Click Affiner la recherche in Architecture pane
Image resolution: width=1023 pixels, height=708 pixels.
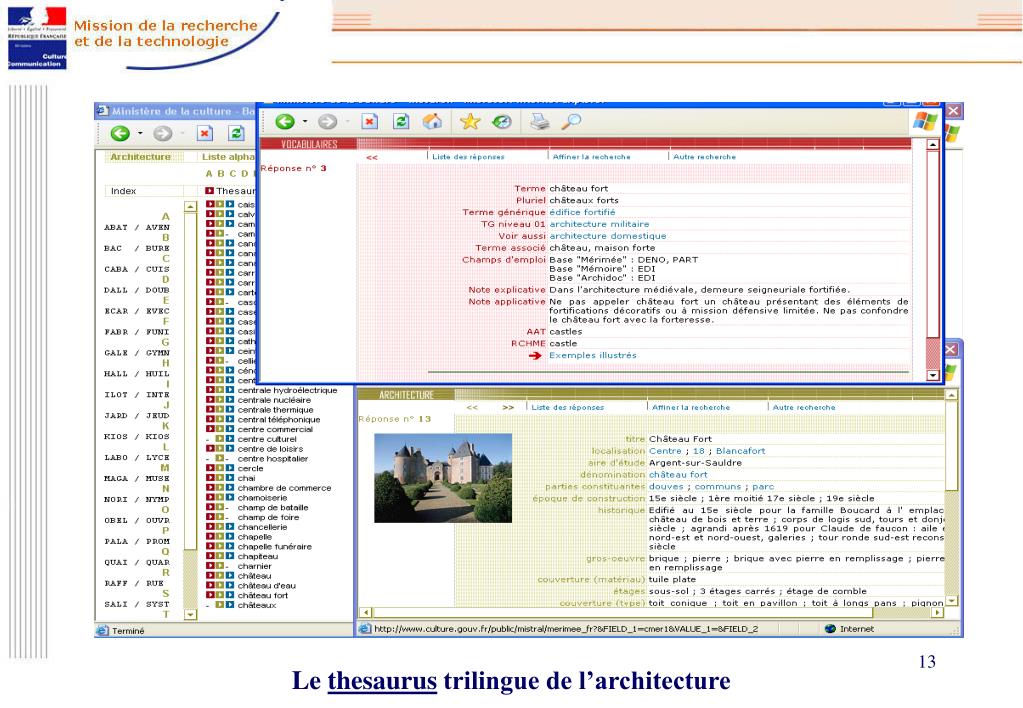point(691,407)
